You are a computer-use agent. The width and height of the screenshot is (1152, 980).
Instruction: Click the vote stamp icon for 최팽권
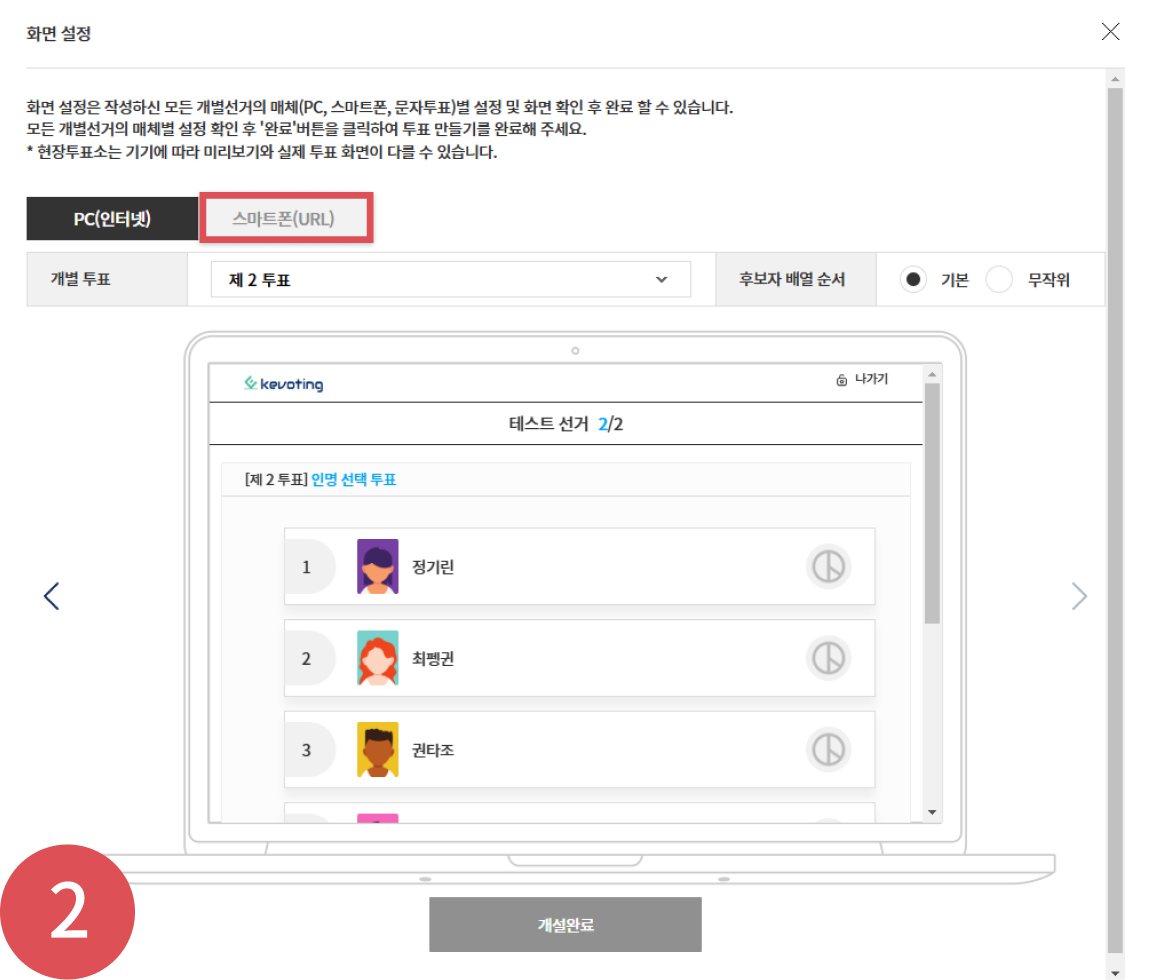tap(828, 658)
